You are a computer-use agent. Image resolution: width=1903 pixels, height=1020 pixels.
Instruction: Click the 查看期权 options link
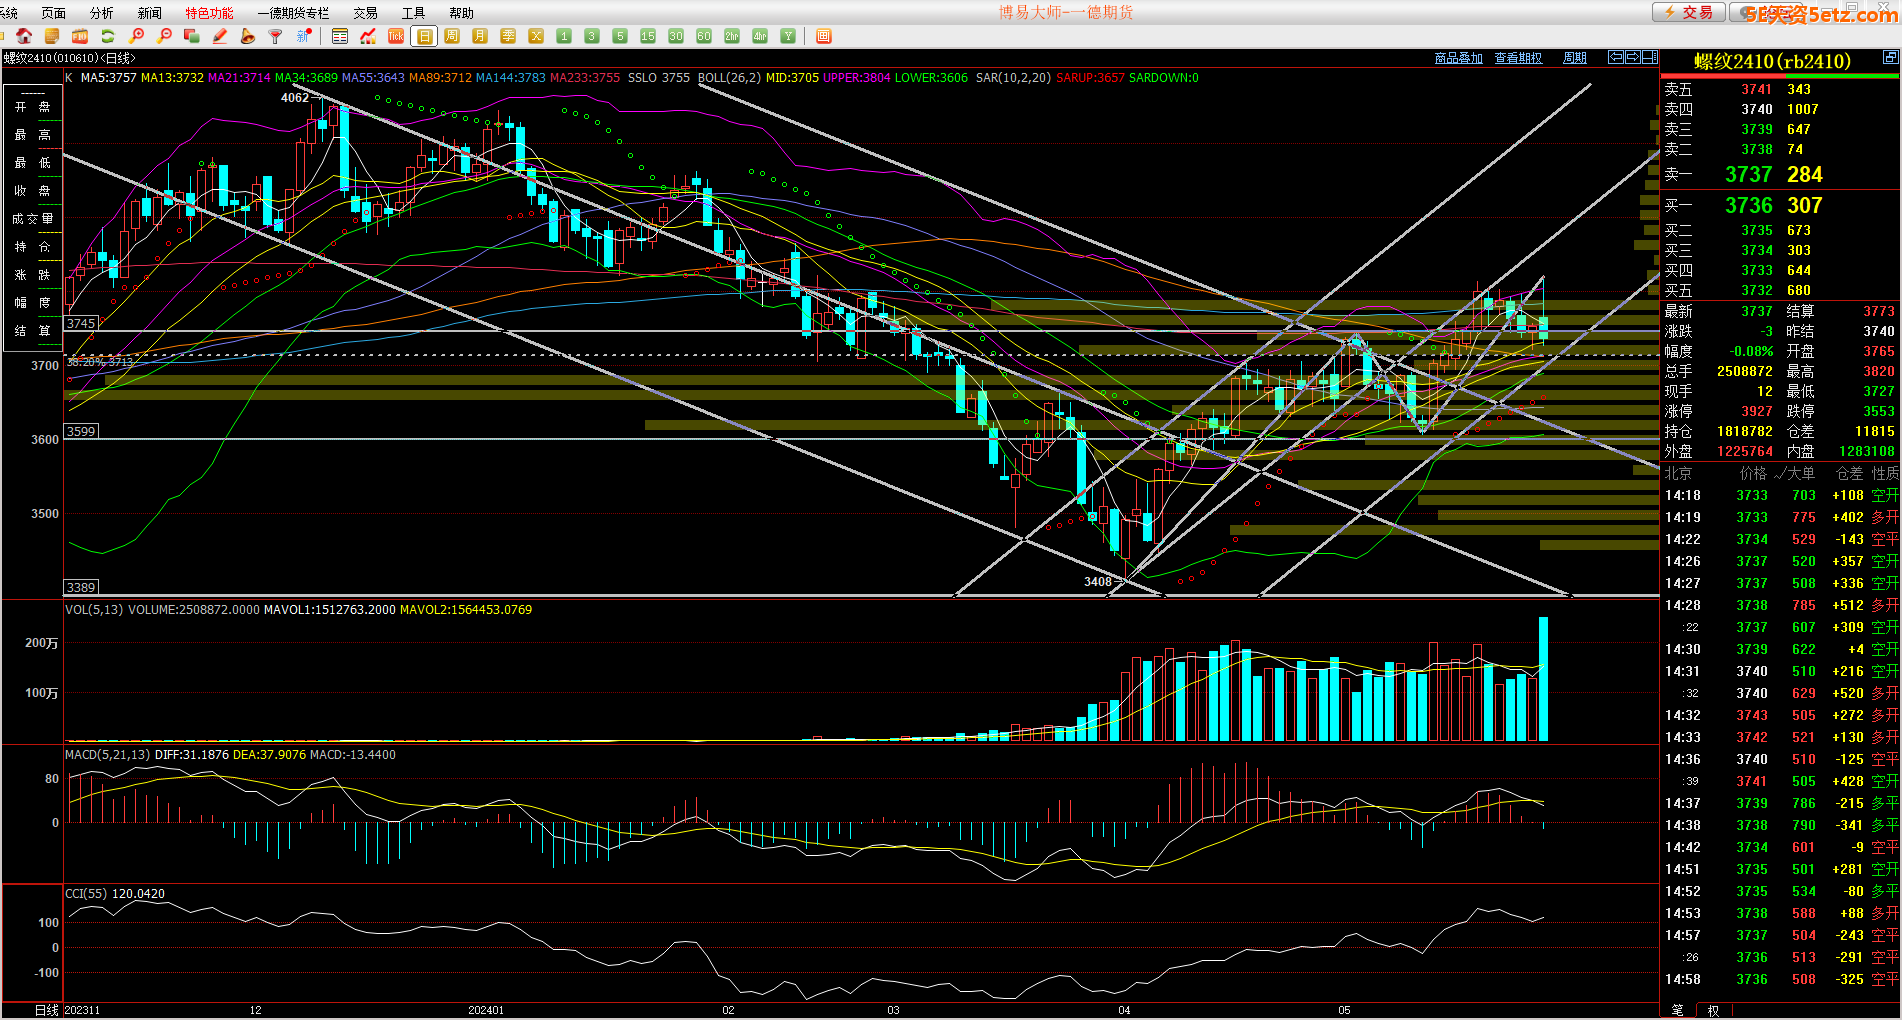pos(1519,58)
